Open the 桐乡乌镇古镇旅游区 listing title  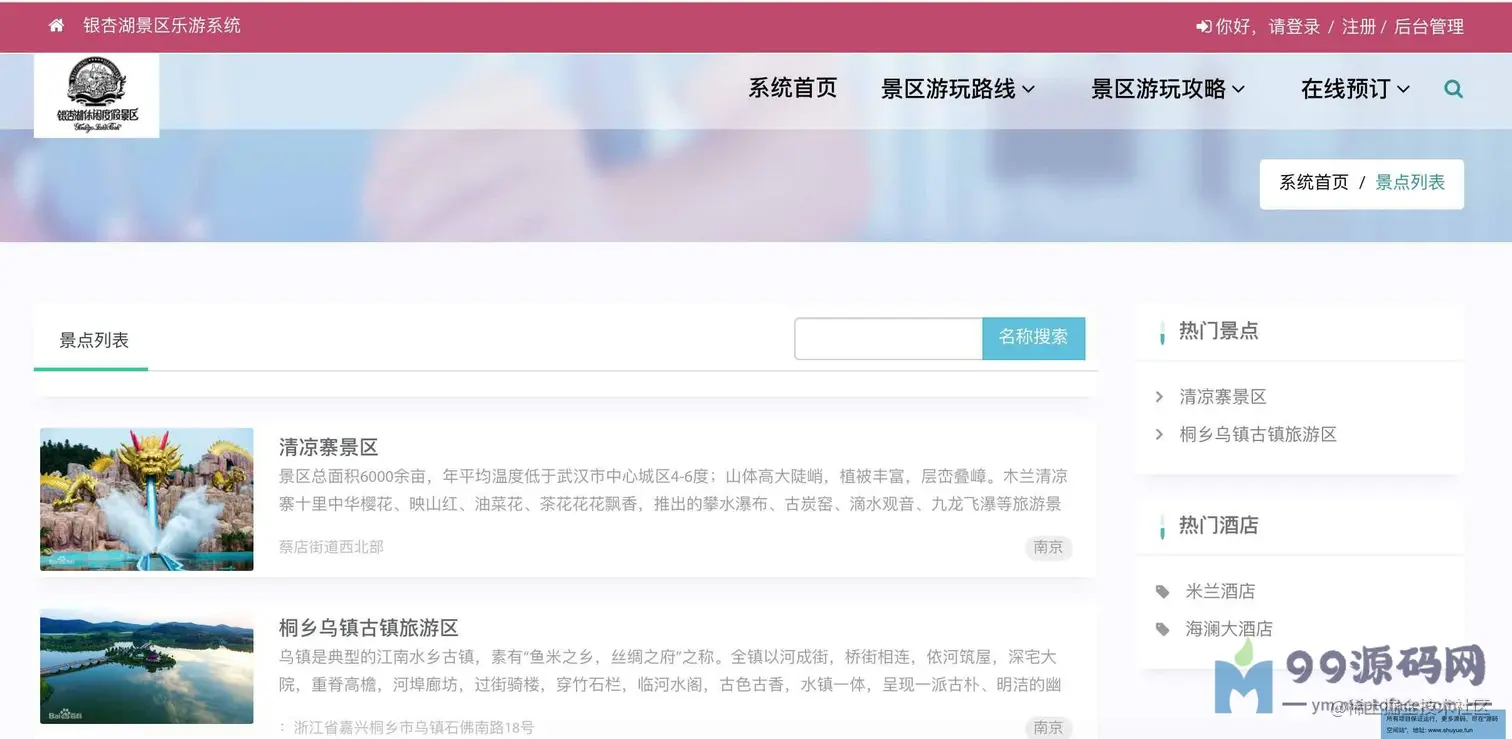(368, 628)
